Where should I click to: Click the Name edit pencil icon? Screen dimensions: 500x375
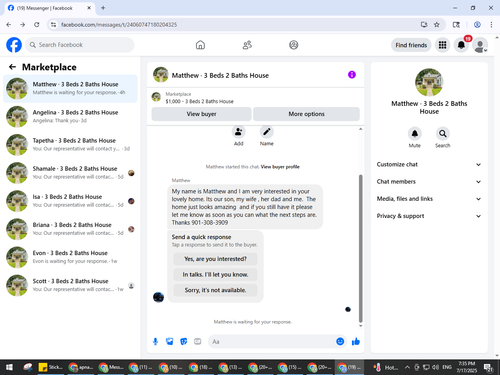click(267, 132)
